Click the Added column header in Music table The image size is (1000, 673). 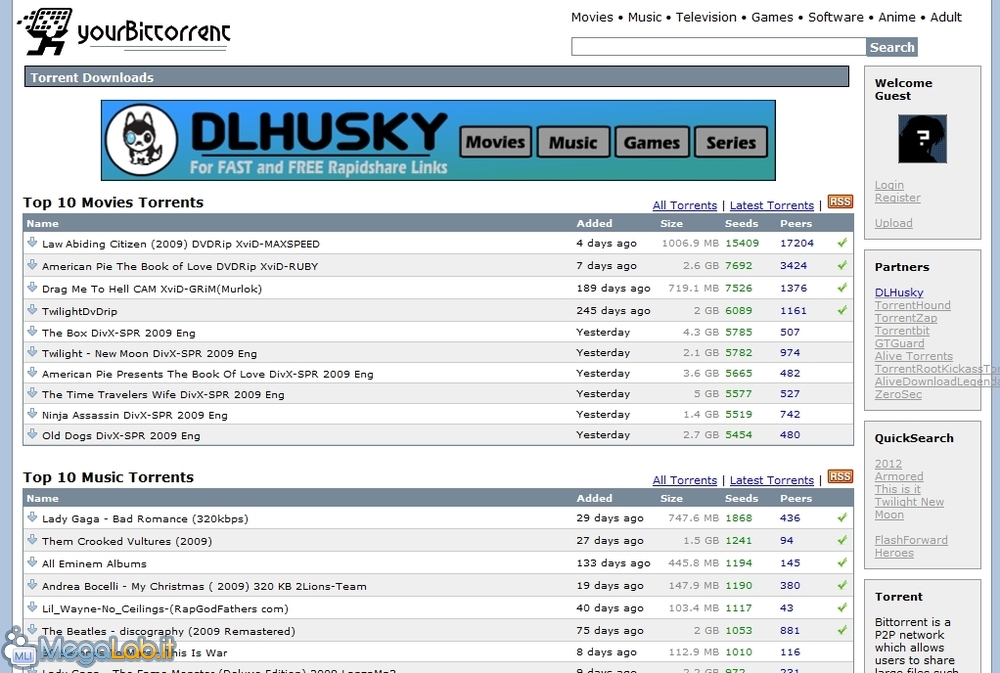(594, 498)
